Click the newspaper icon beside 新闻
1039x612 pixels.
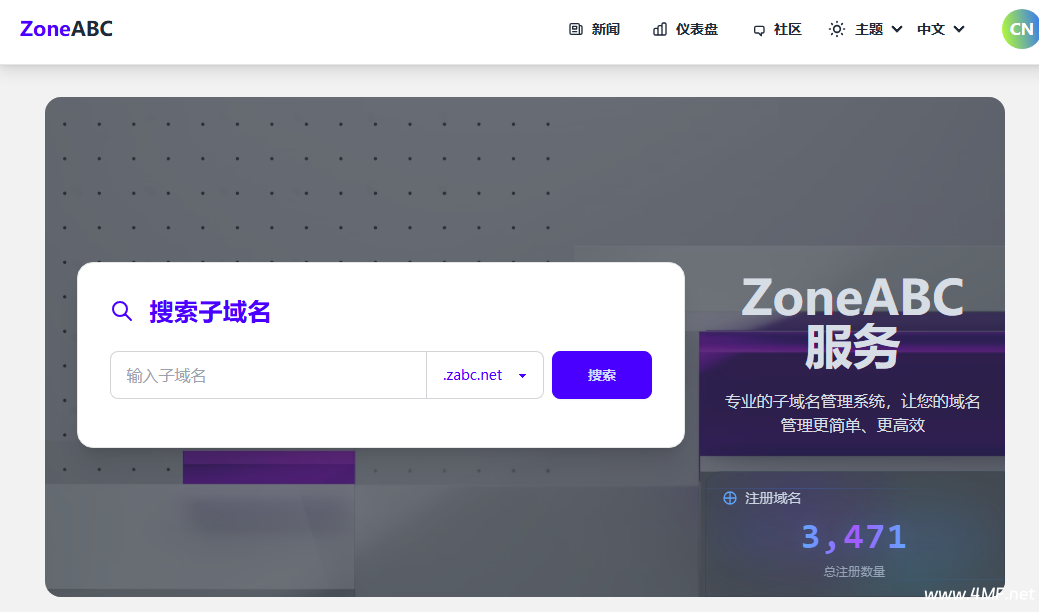point(576,30)
